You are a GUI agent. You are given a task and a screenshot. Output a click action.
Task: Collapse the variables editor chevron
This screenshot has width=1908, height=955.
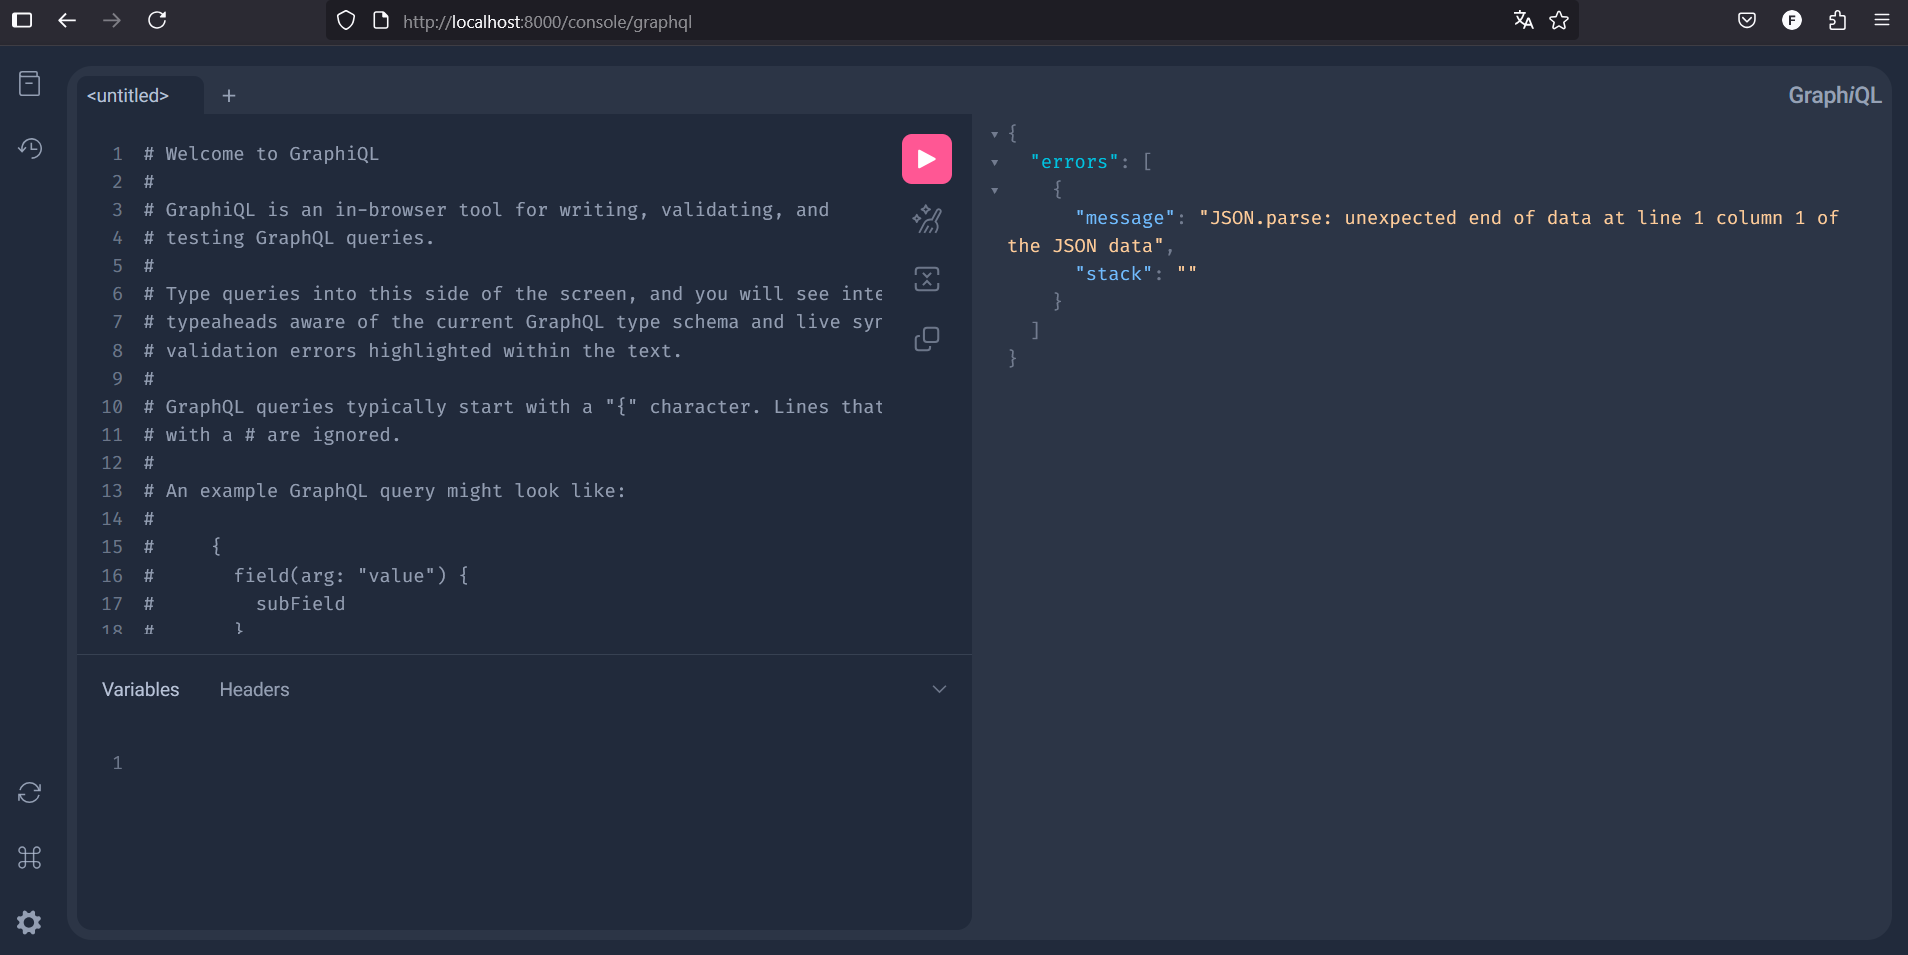pos(939,689)
